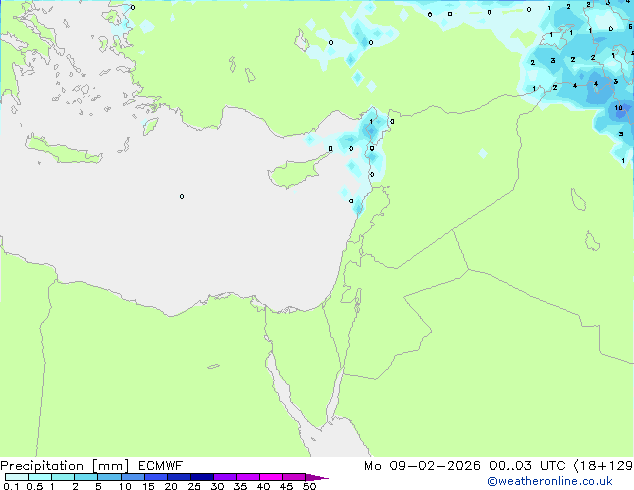Click the legend label "35"

pos(240,486)
